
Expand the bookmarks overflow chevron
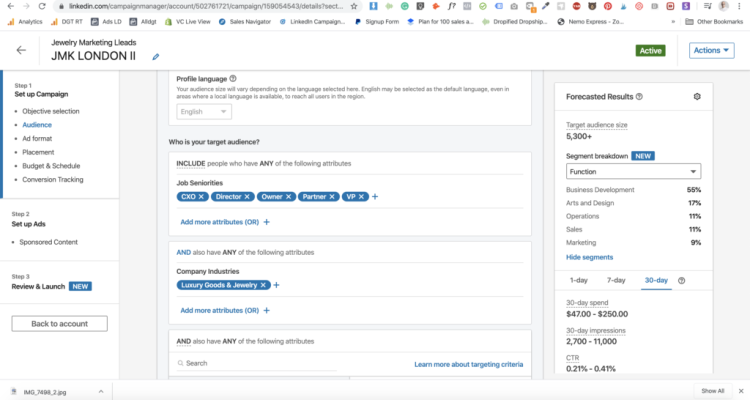[673, 22]
